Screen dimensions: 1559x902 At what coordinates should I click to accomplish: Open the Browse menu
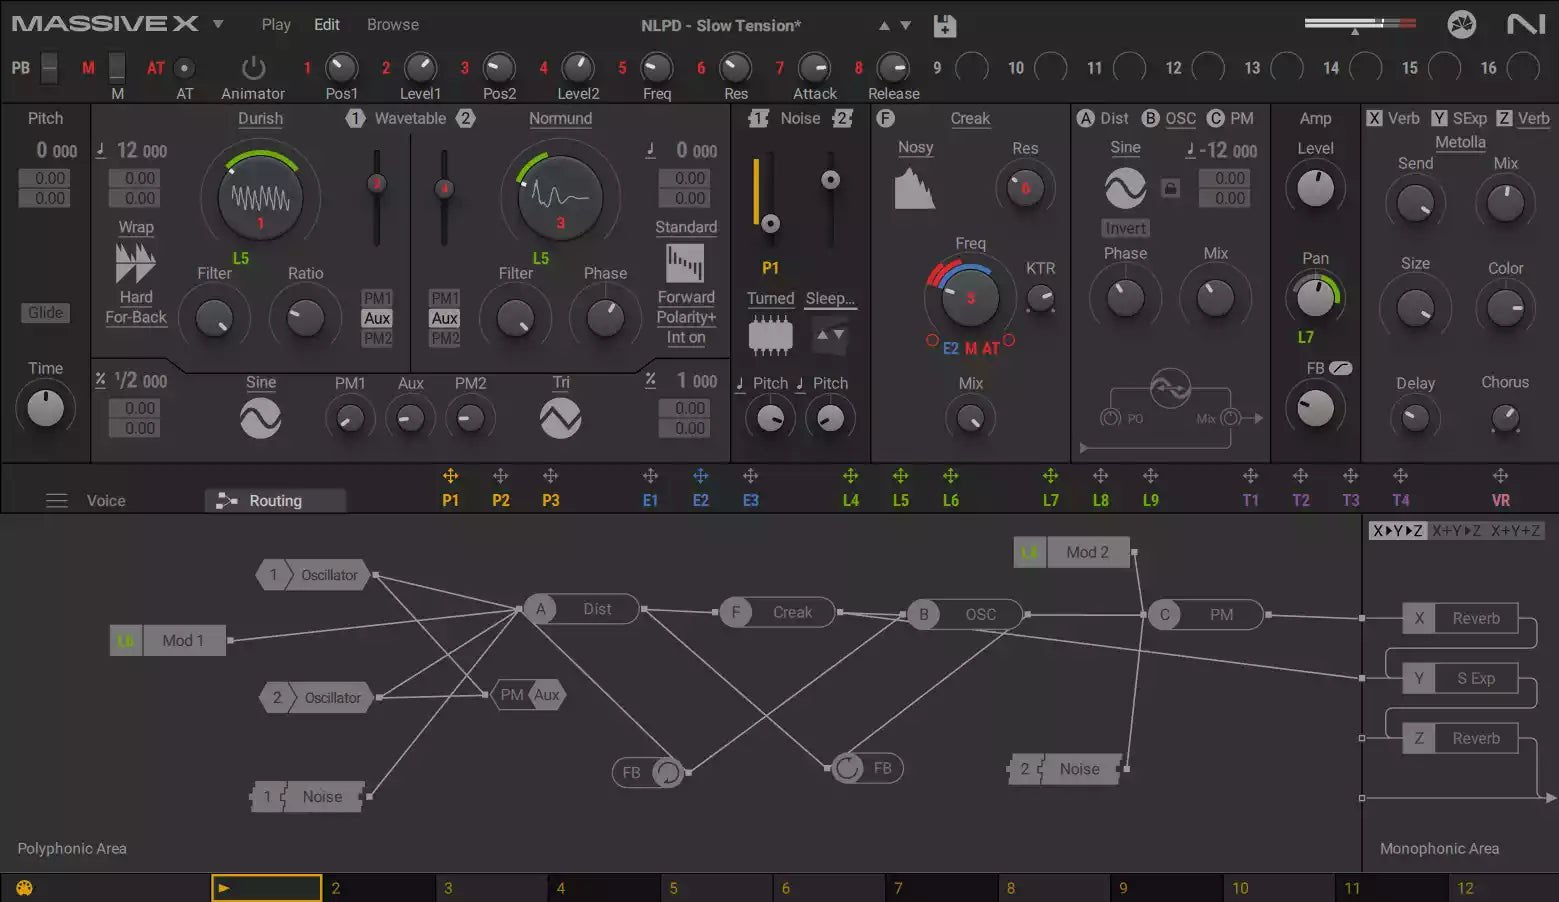(392, 24)
